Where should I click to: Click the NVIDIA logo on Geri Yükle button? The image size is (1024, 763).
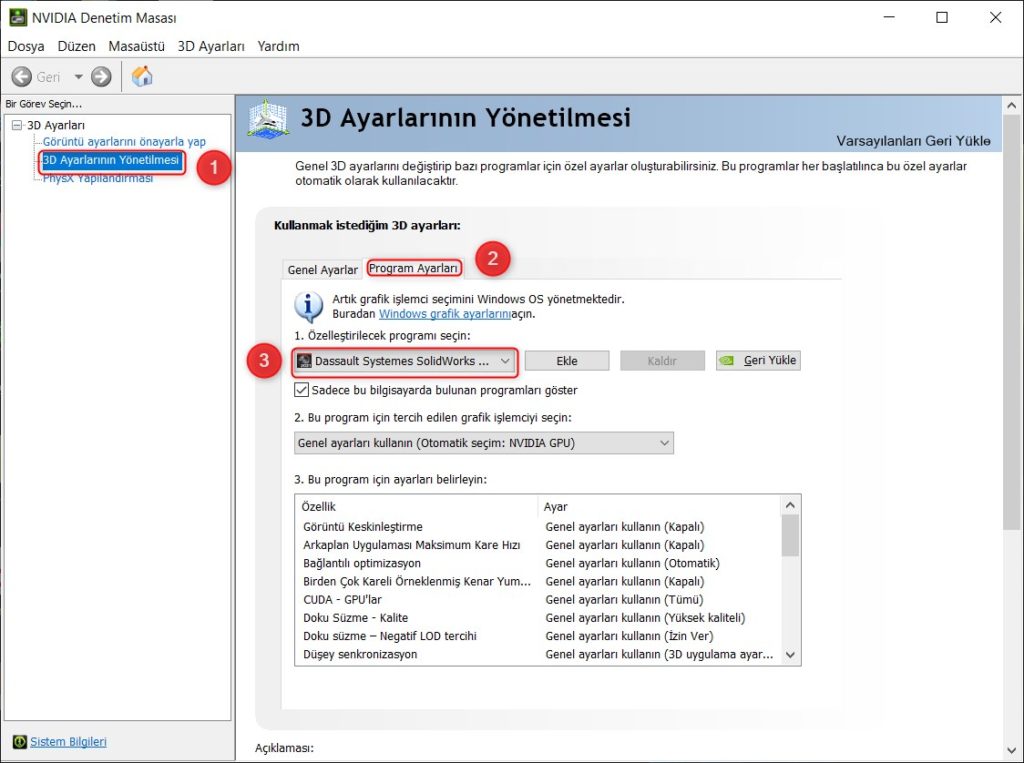pos(727,361)
